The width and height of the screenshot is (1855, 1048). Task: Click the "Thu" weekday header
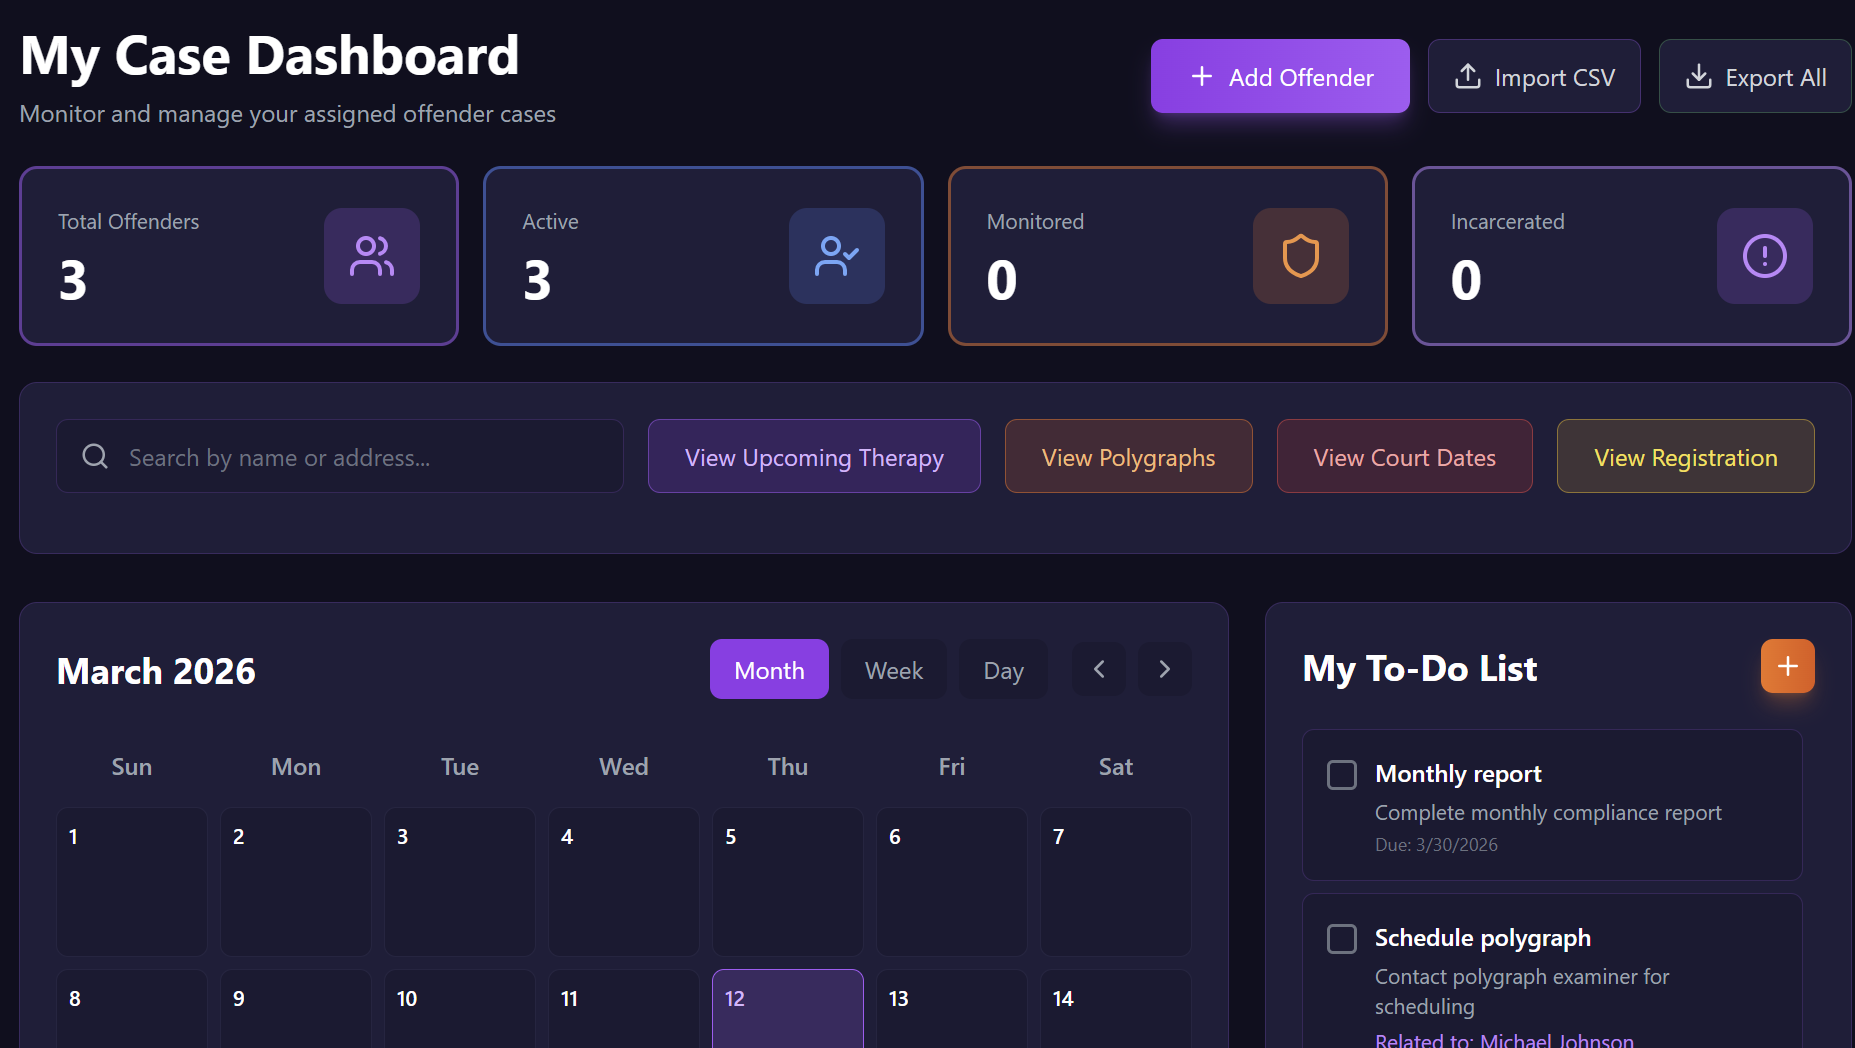(x=788, y=767)
